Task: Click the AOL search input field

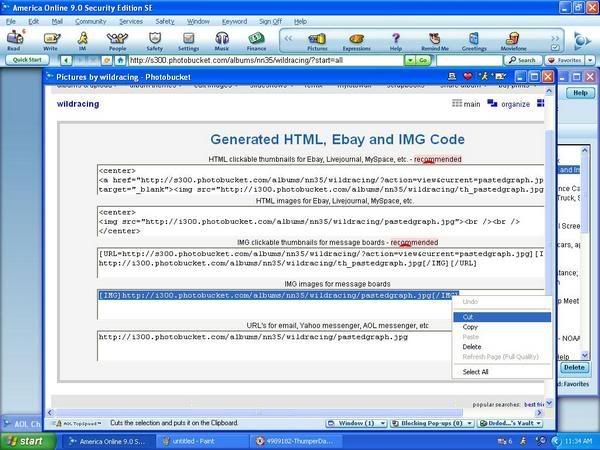Action: 469,60
